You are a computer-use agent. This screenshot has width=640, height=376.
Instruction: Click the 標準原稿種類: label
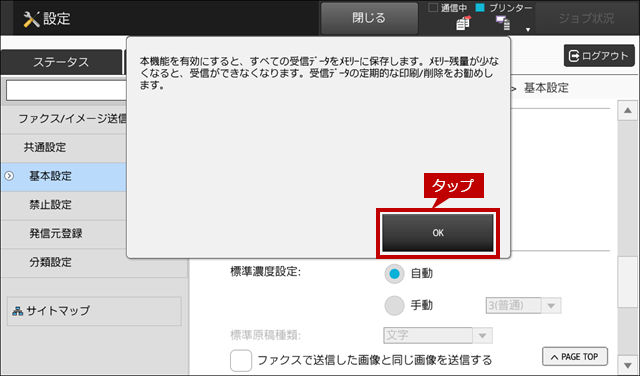tap(266, 336)
